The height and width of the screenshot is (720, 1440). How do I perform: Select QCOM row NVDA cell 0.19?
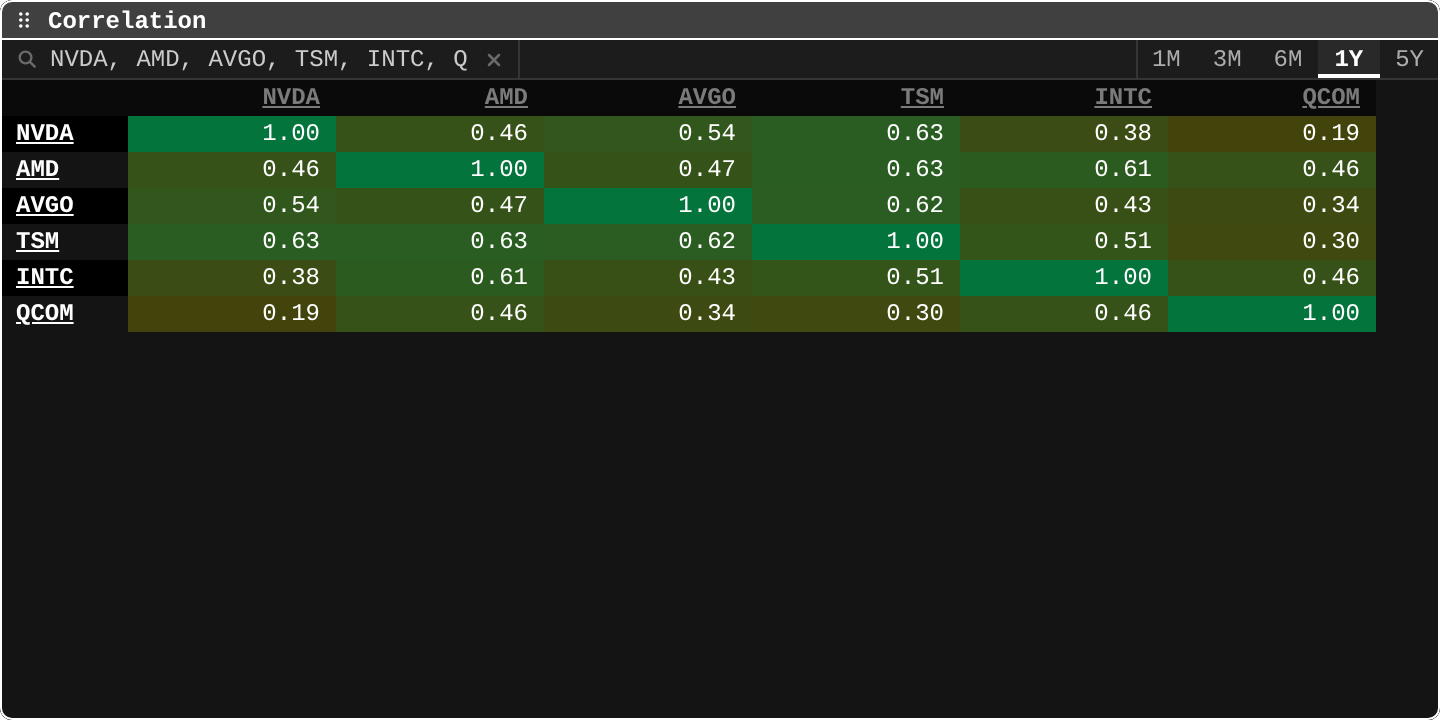point(232,314)
